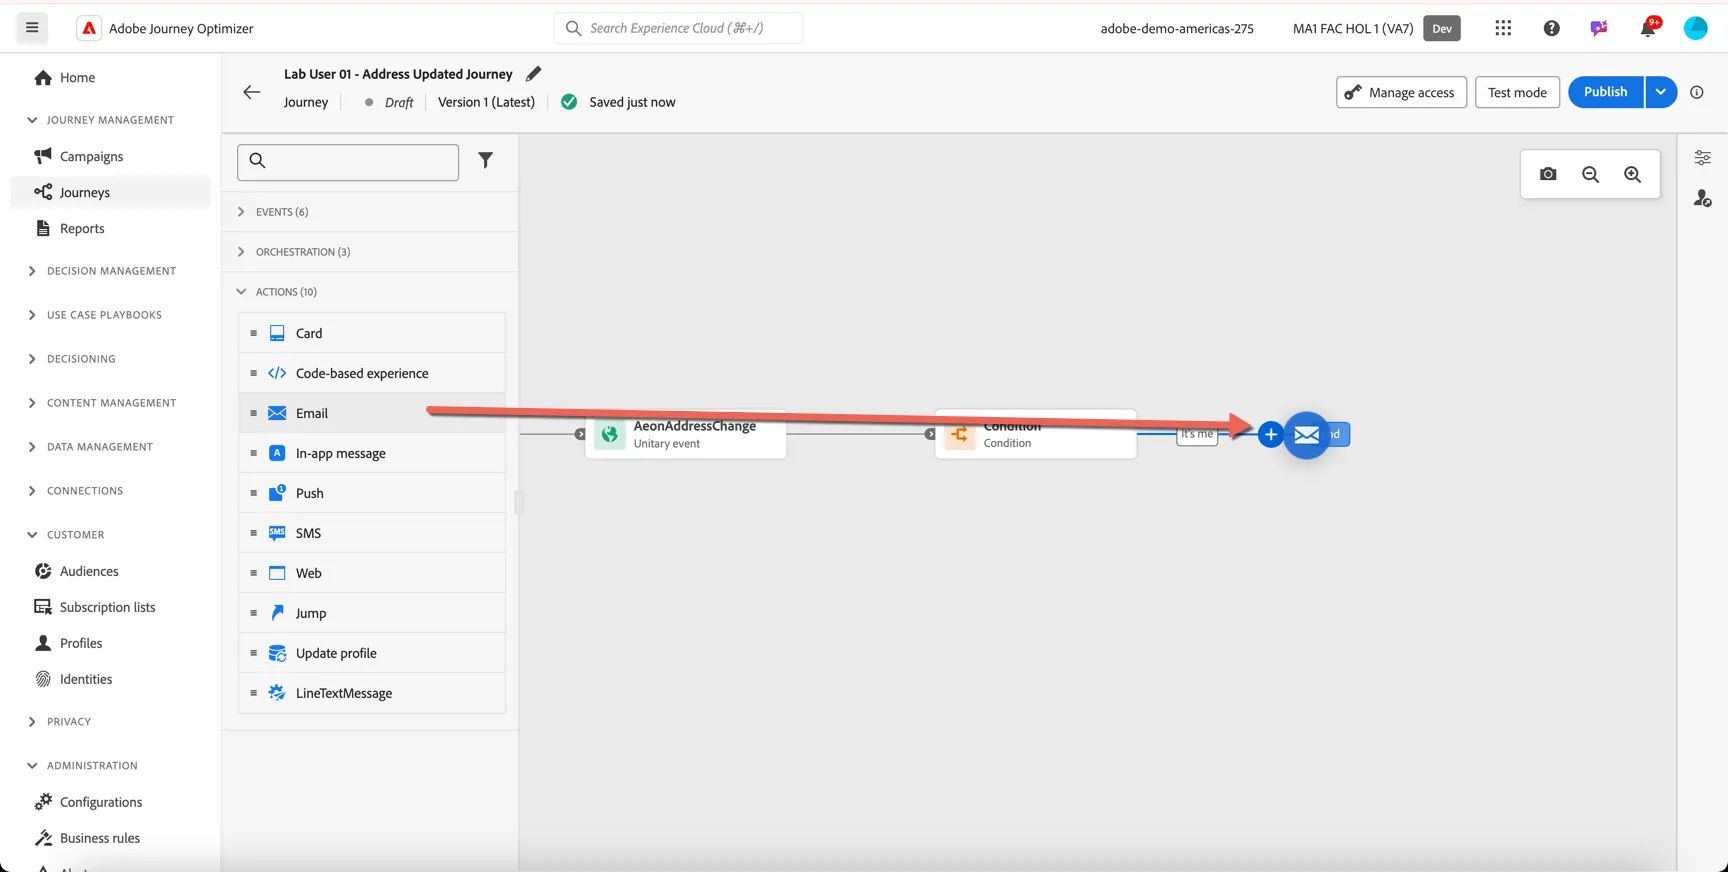Expand Content Management in sidebar
This screenshot has width=1728, height=872.
click(x=110, y=403)
